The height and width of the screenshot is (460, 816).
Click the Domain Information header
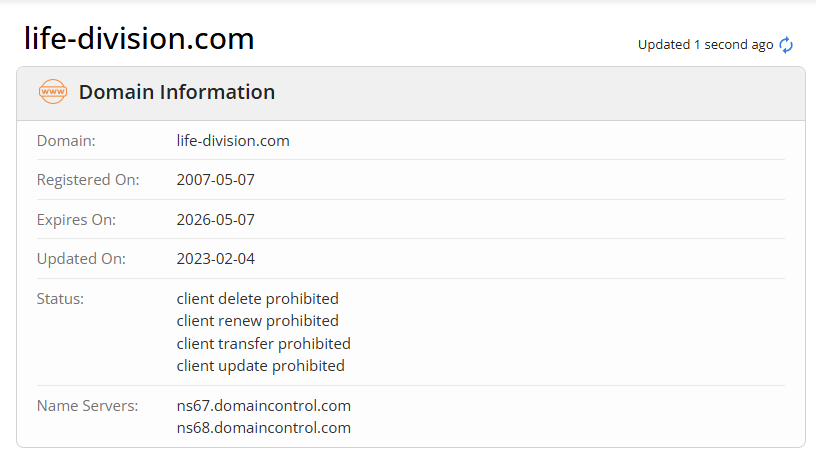point(177,92)
